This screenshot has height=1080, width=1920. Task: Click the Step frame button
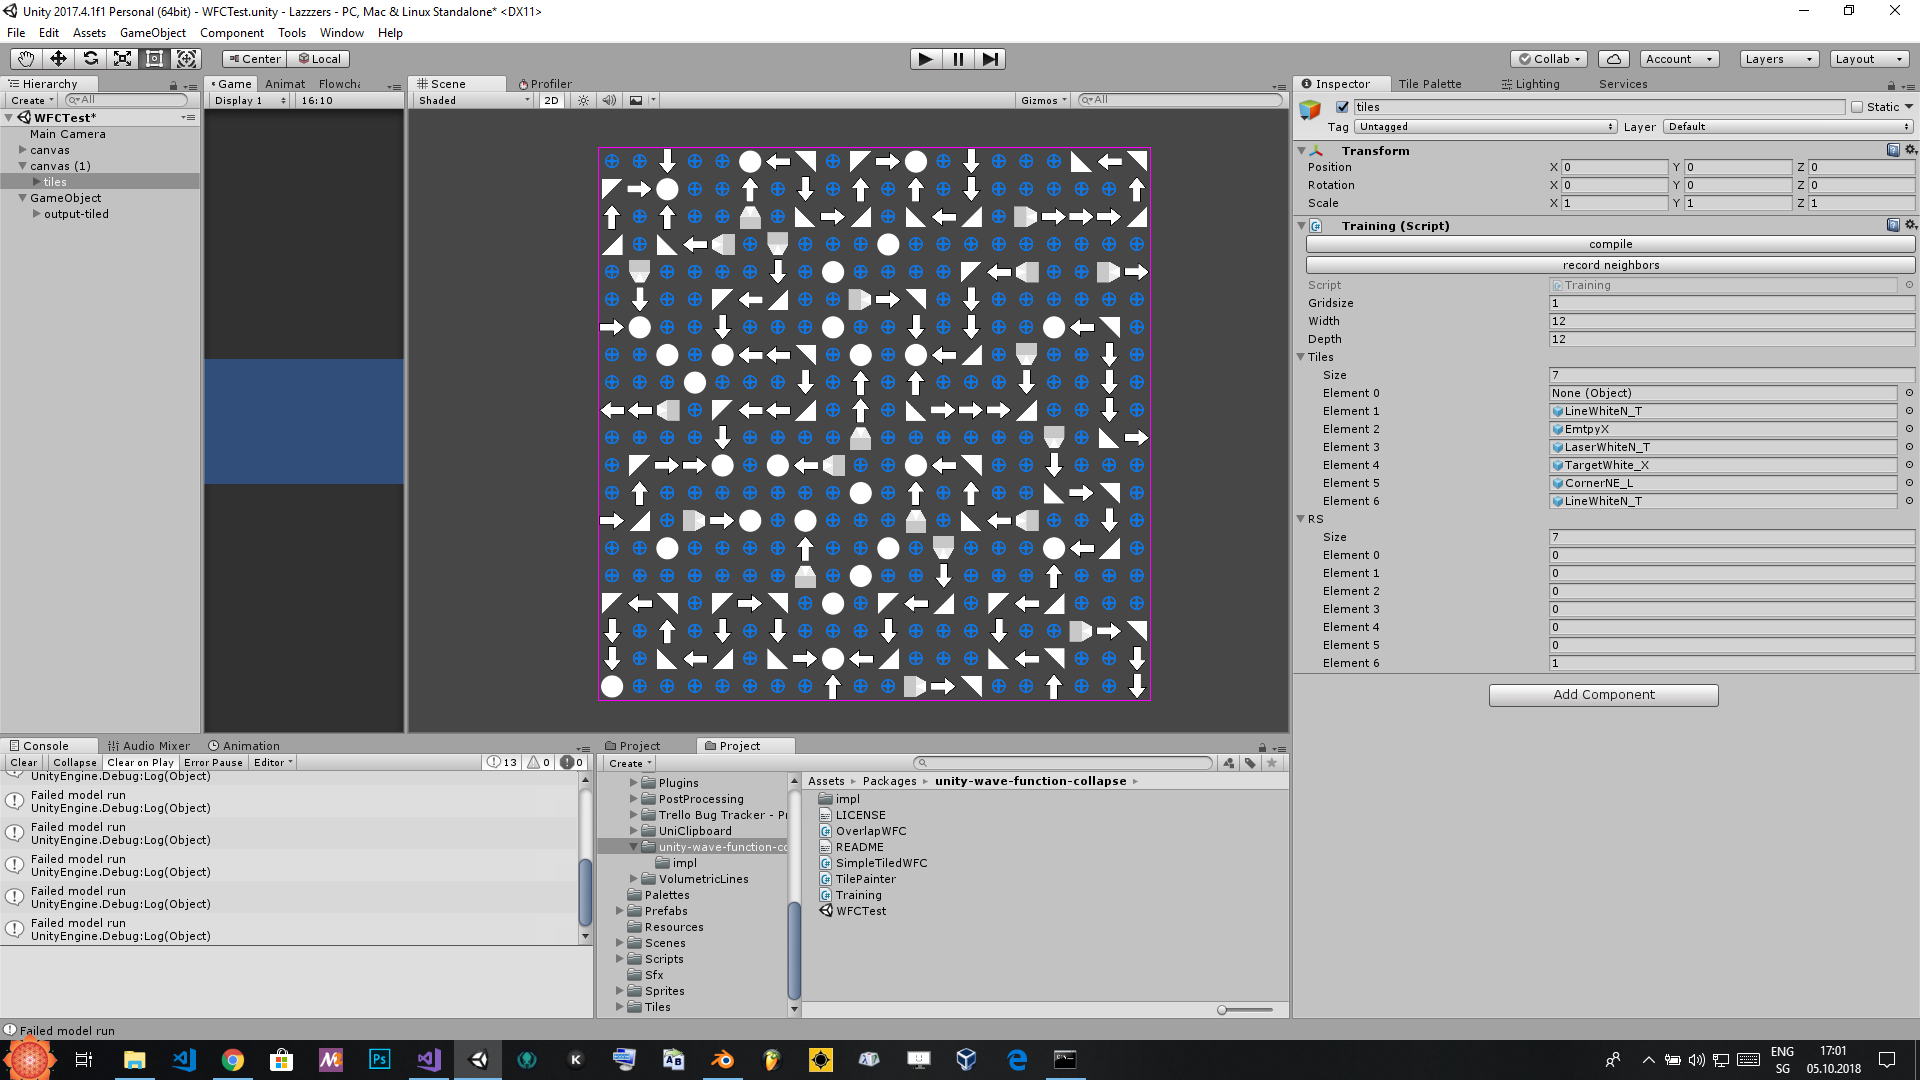tap(989, 59)
